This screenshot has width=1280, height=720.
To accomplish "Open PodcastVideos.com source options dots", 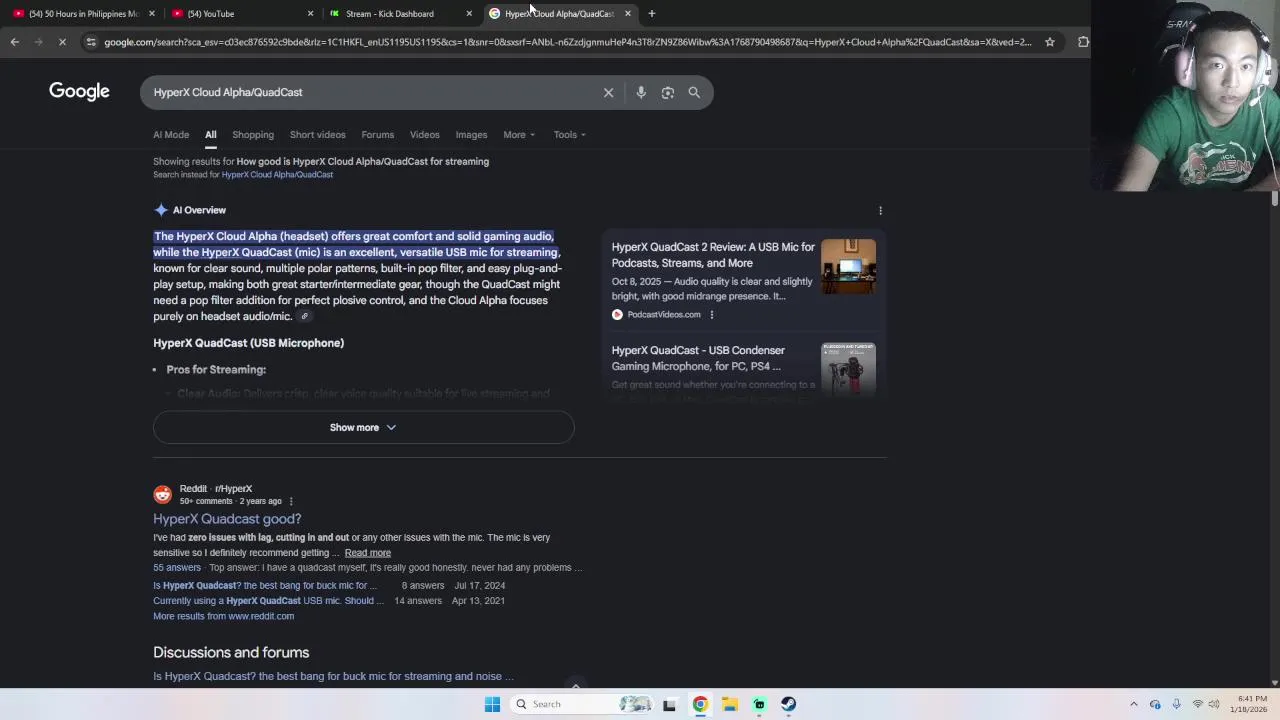I will (x=711, y=315).
